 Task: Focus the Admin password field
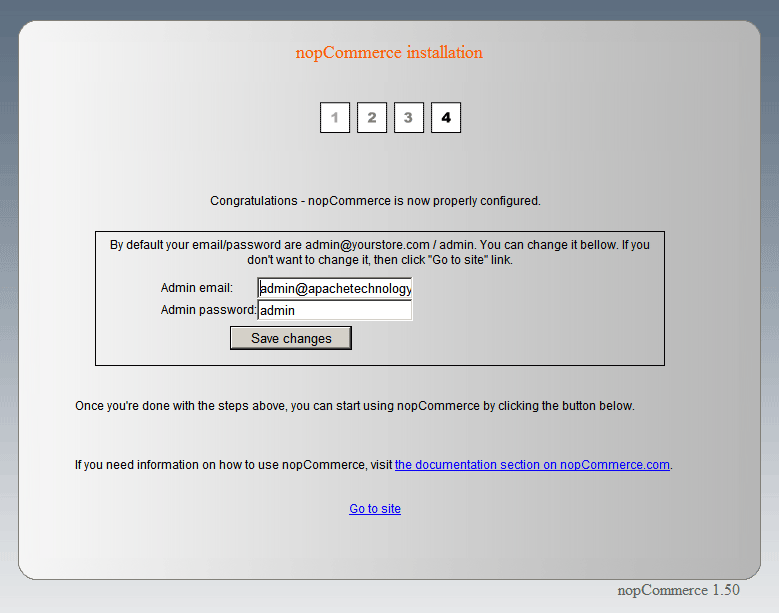coord(335,310)
